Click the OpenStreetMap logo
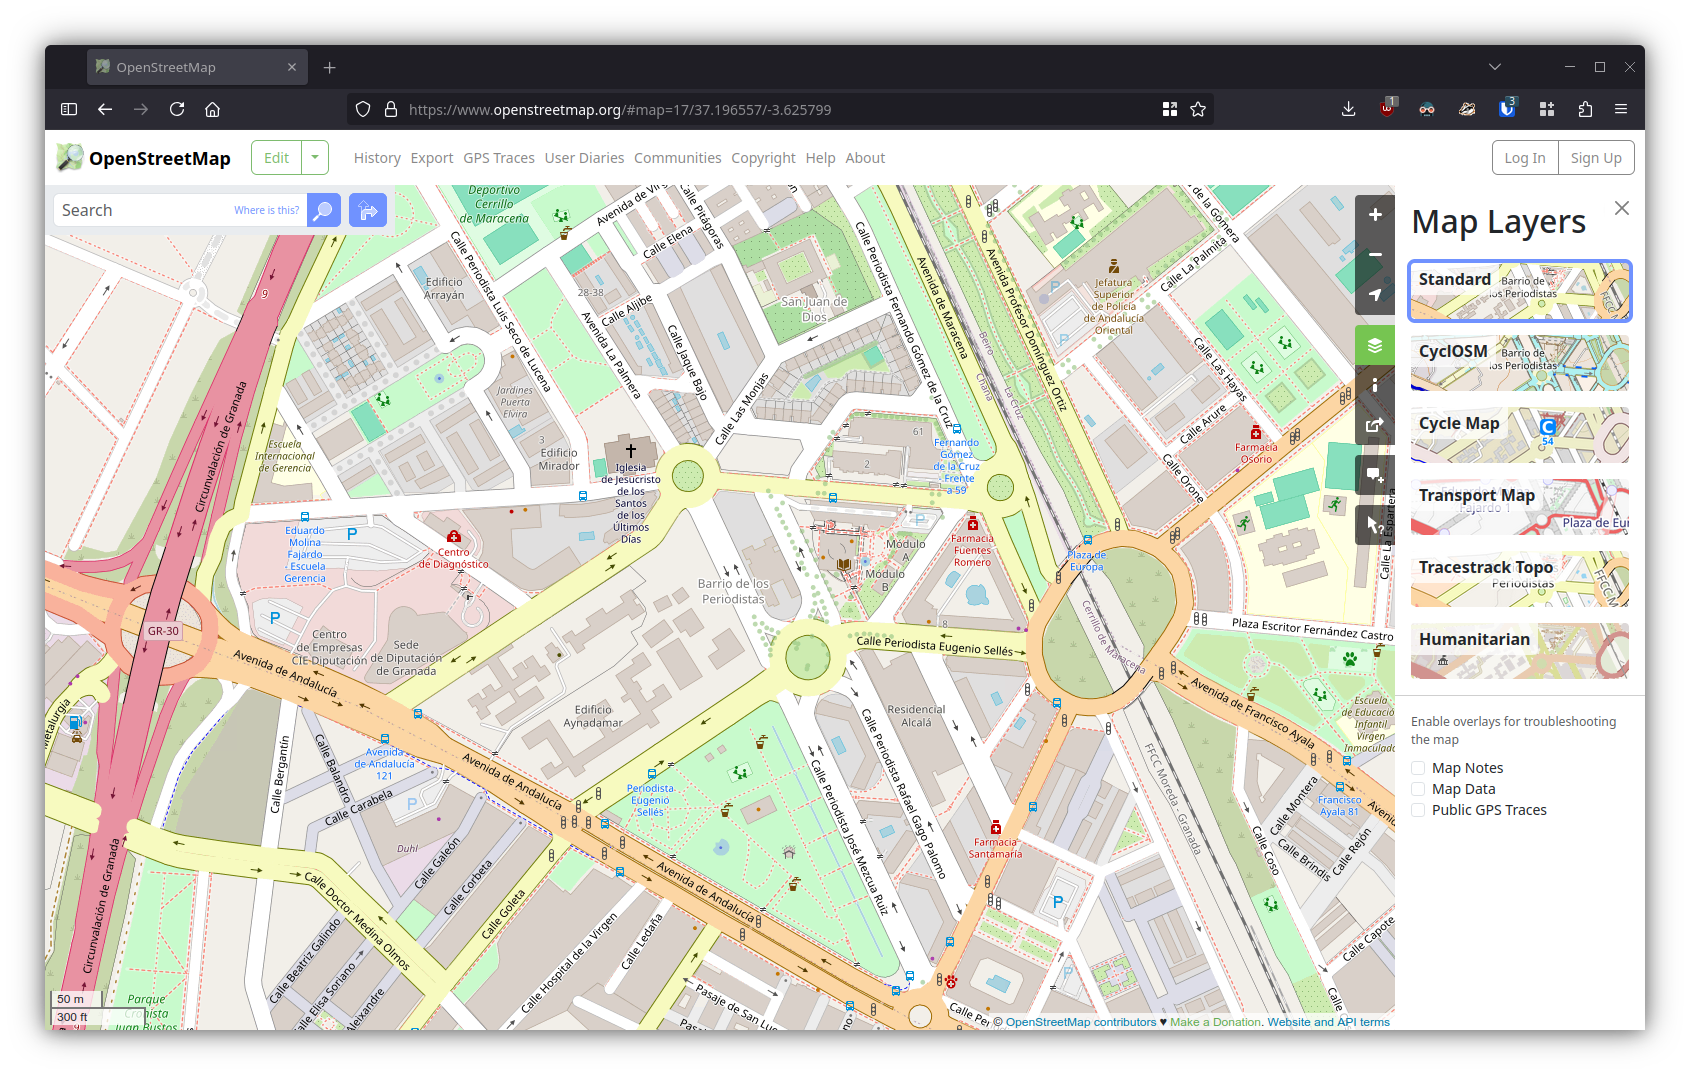Screen dimensions: 1690x1075 [x=143, y=158]
